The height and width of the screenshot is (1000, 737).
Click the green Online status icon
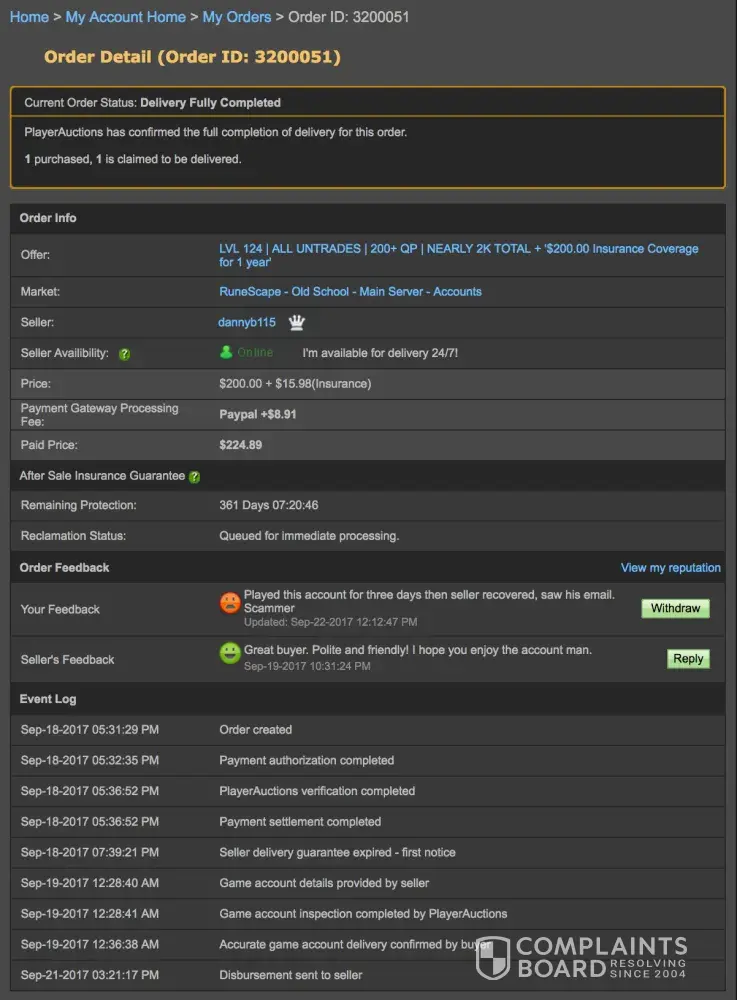[x=227, y=352]
